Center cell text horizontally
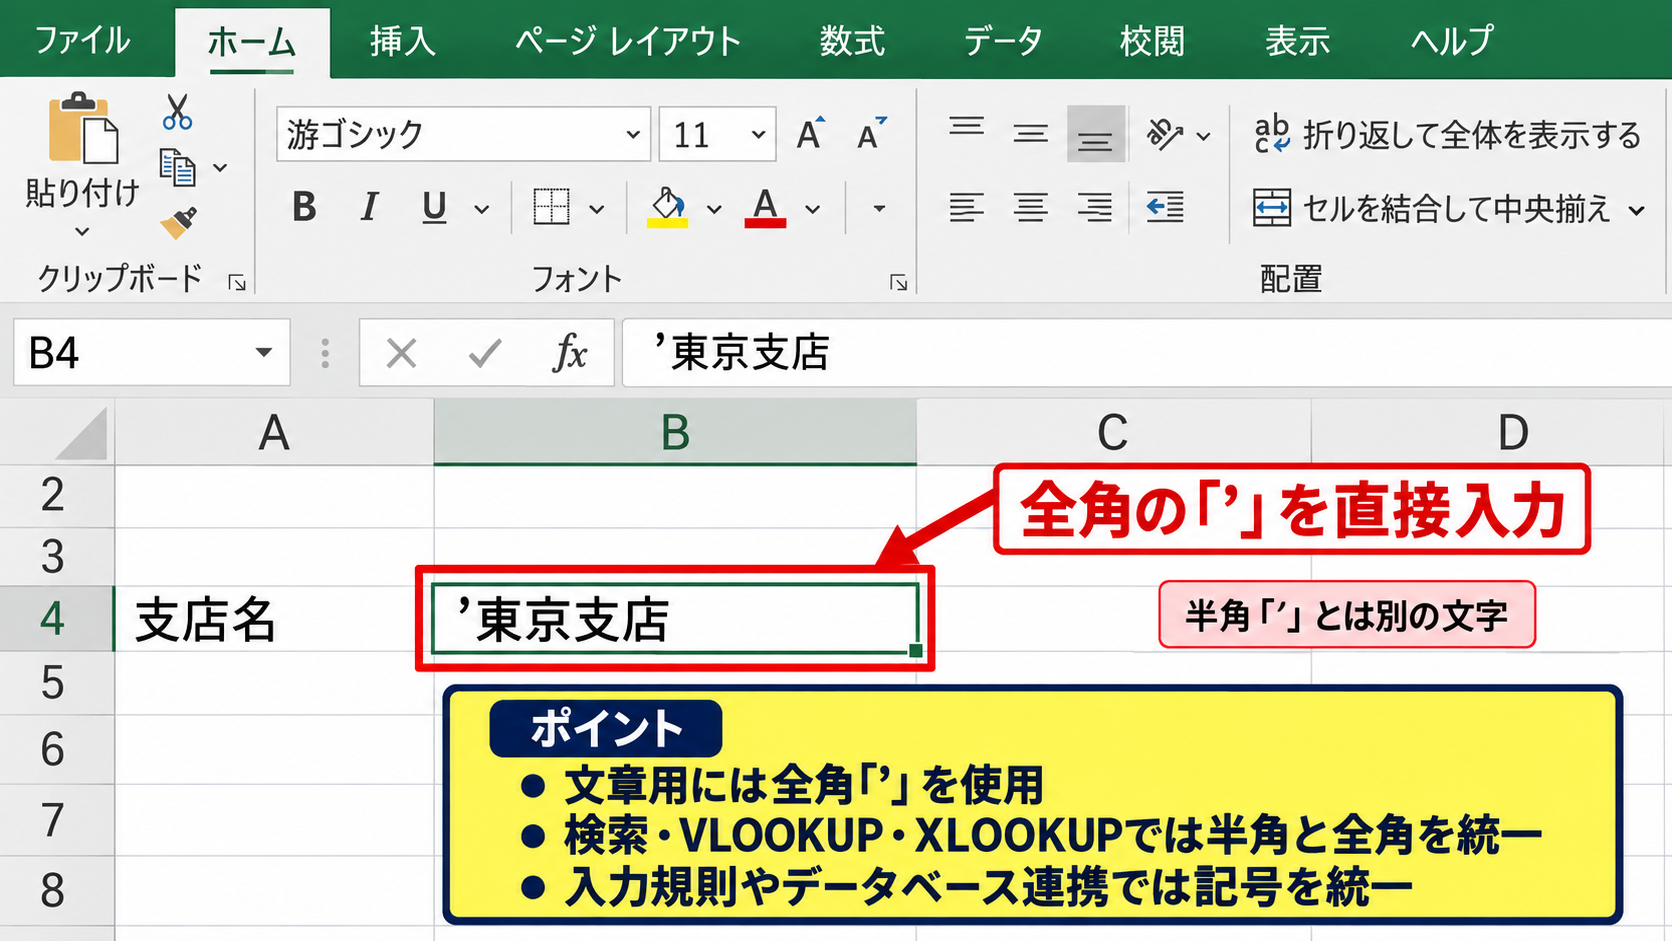 click(1030, 207)
